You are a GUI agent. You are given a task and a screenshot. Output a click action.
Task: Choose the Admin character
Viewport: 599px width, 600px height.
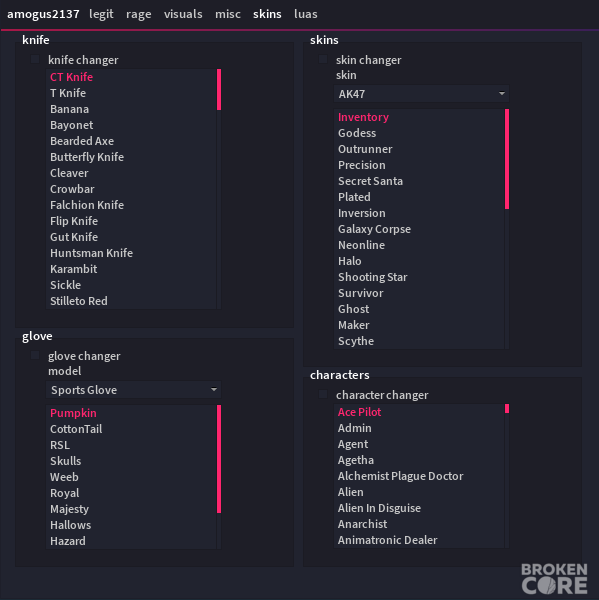[419, 428]
